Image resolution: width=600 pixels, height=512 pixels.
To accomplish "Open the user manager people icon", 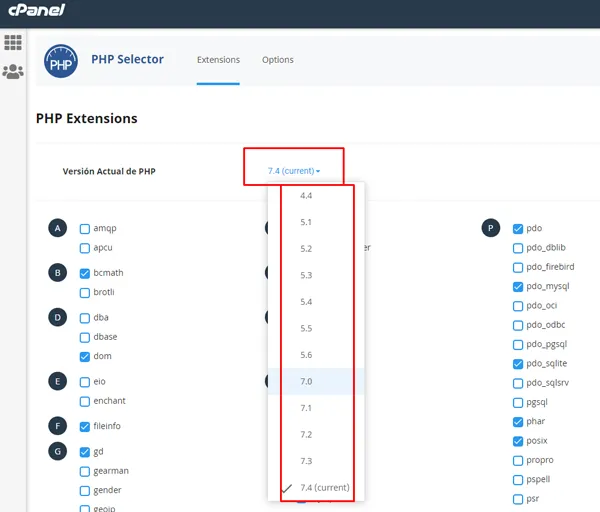I will tap(13, 72).
